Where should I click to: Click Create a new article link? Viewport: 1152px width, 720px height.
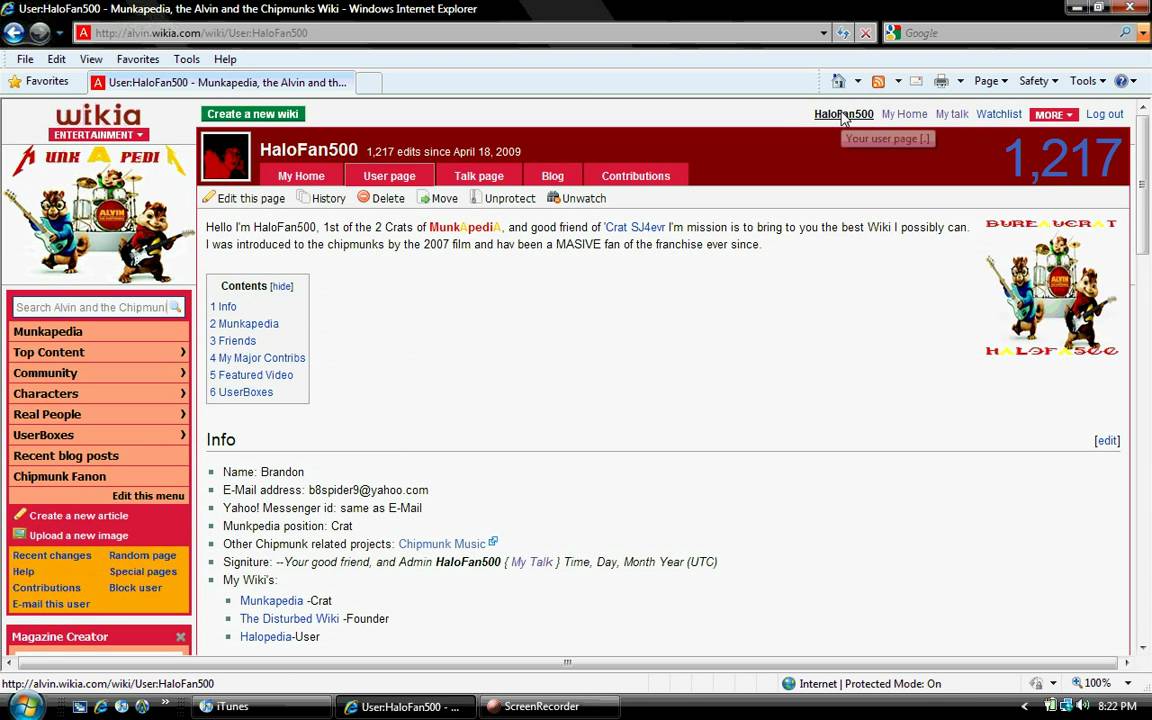point(79,516)
